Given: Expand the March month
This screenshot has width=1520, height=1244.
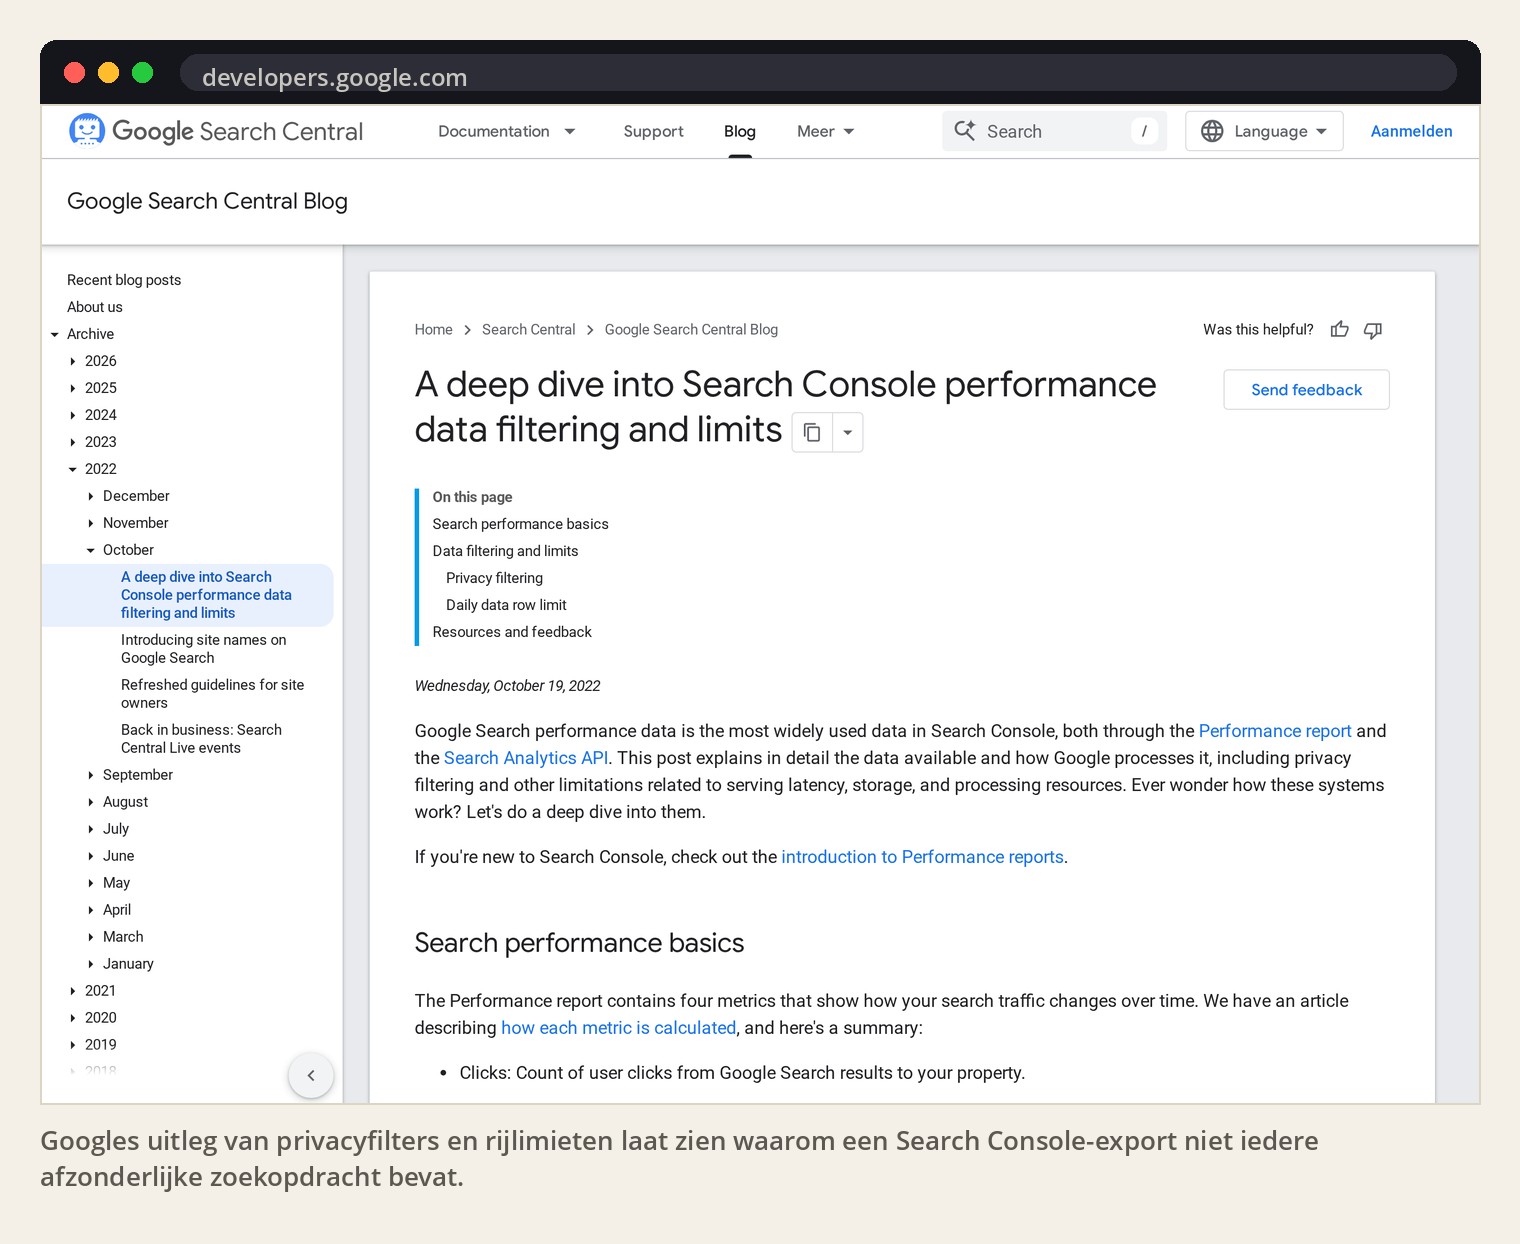Looking at the screenshot, I should click(91, 937).
